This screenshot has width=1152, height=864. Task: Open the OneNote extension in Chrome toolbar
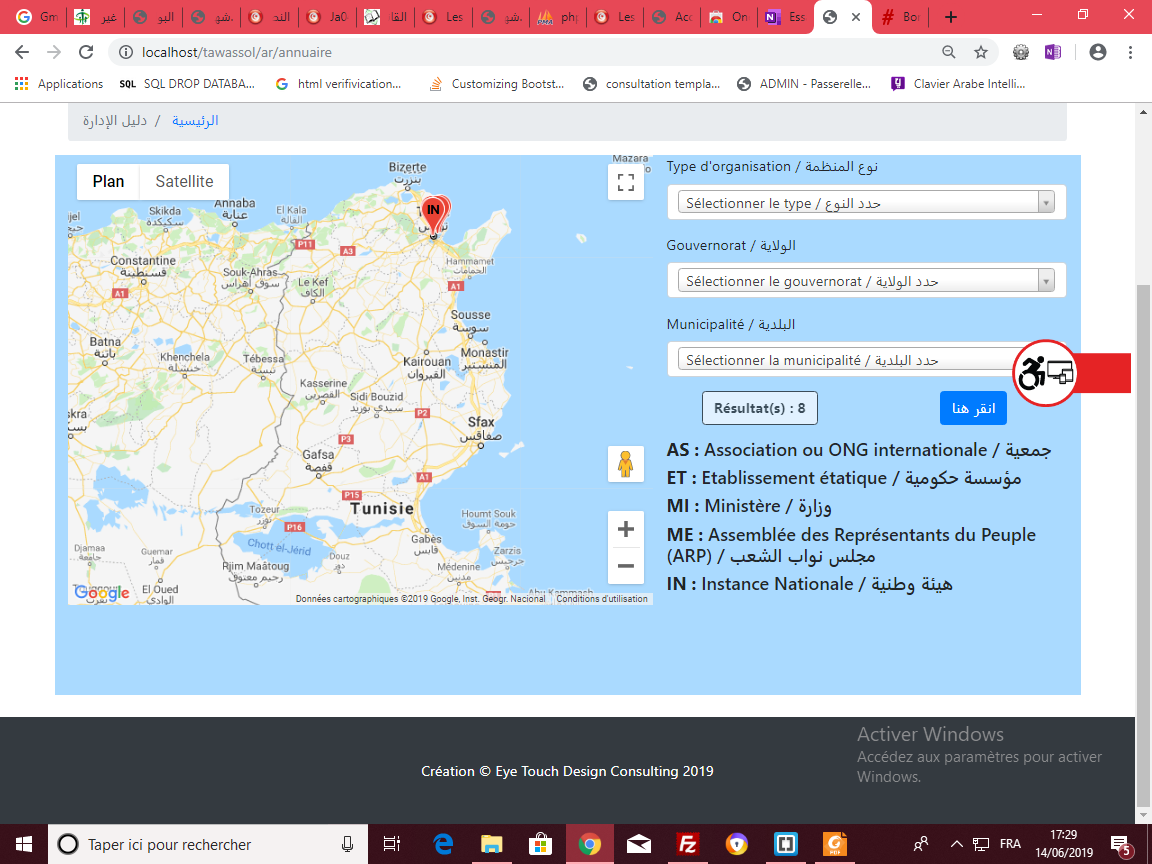pos(1052,52)
